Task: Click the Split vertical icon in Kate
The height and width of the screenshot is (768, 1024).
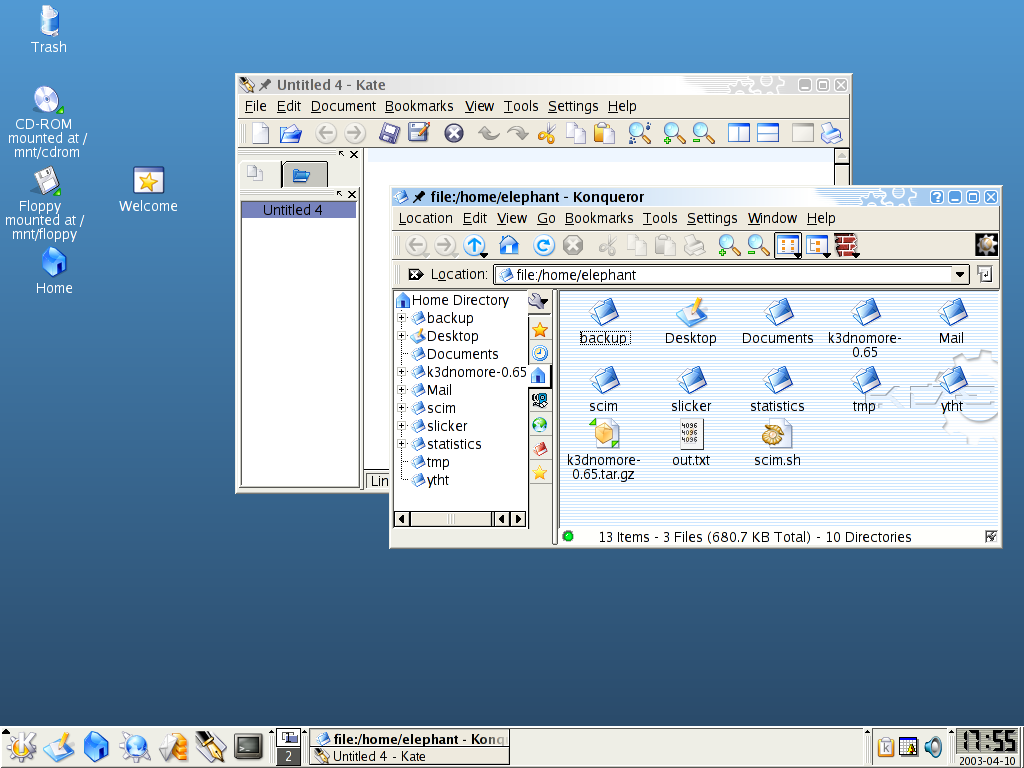Action: pos(739,133)
